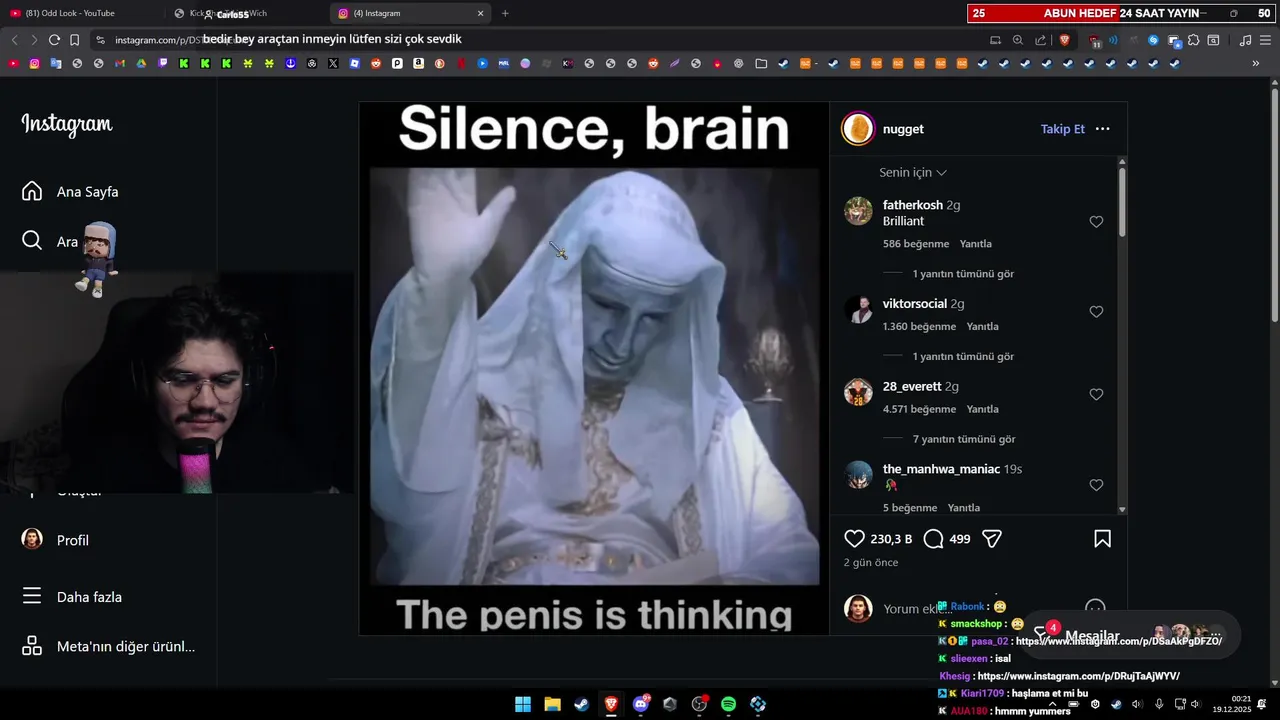Viewport: 1280px width, 720px height.
Task: Open Windows Start menu
Action: point(523,704)
